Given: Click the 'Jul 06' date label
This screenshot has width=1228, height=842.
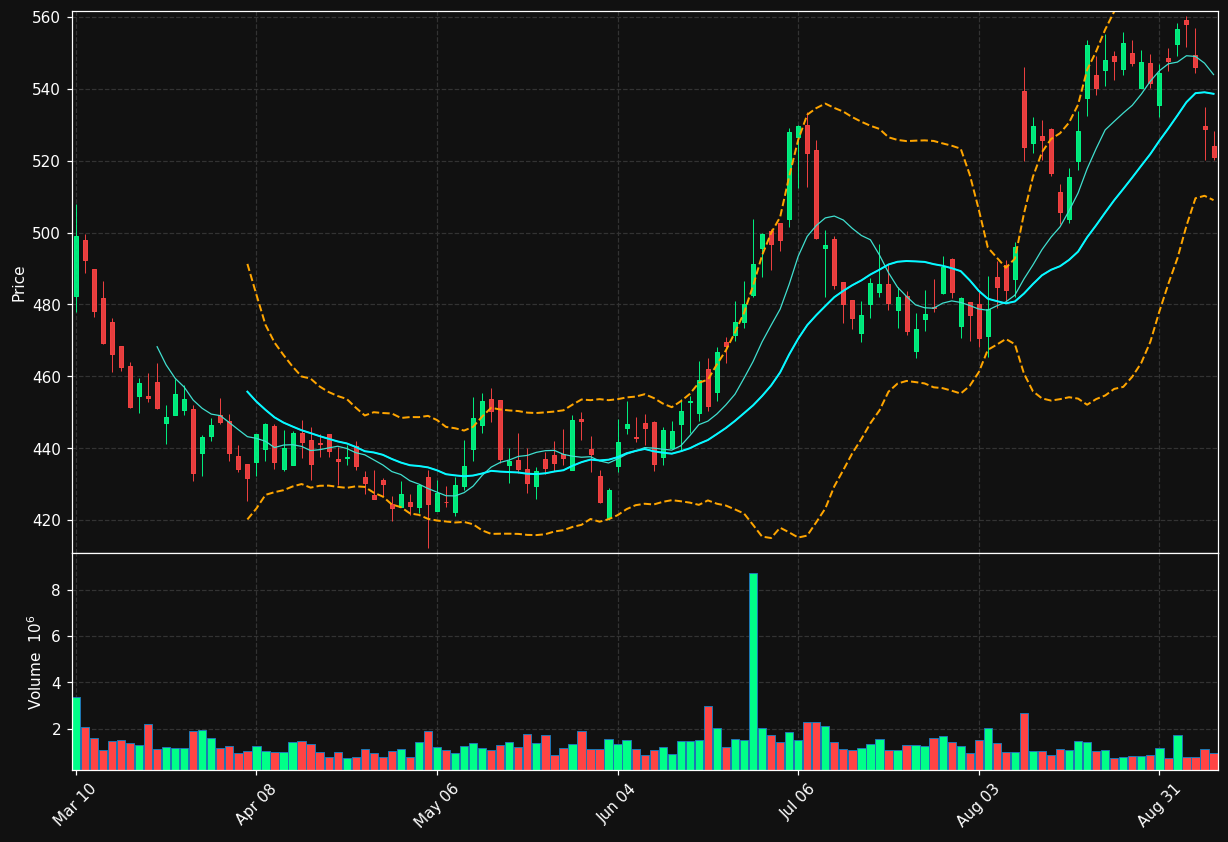Looking at the screenshot, I should coord(798,804).
